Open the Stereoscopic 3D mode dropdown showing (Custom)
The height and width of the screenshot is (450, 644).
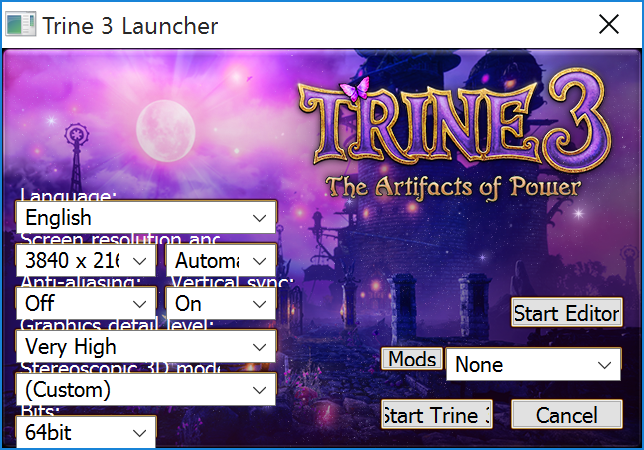pos(146,389)
